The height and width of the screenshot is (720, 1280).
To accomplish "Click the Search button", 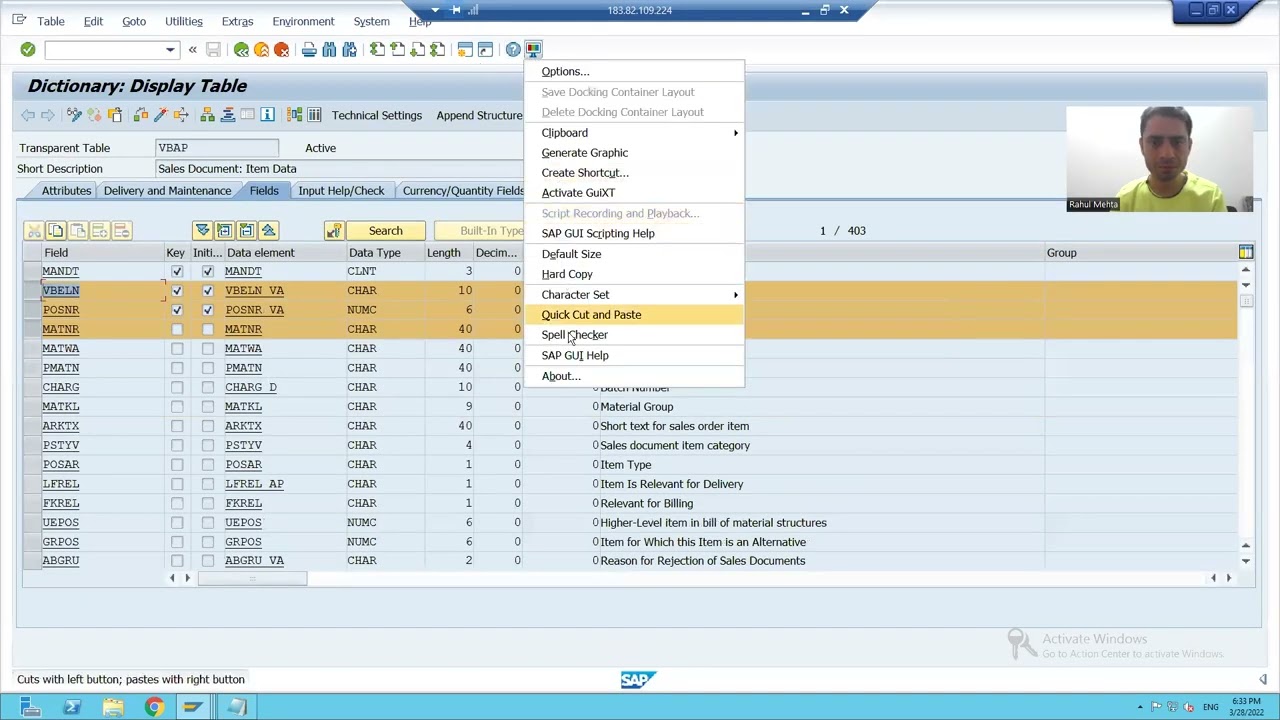I will pos(385,231).
